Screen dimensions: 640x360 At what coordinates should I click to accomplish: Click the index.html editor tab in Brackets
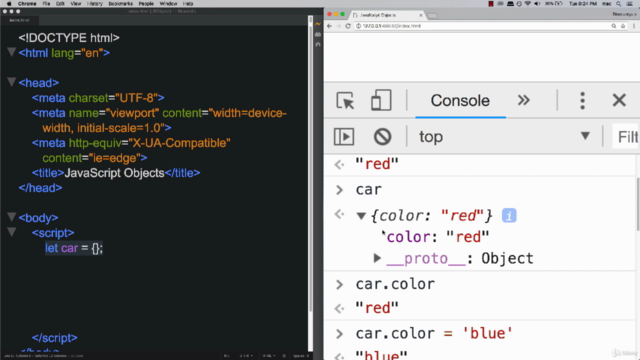[x=19, y=20]
